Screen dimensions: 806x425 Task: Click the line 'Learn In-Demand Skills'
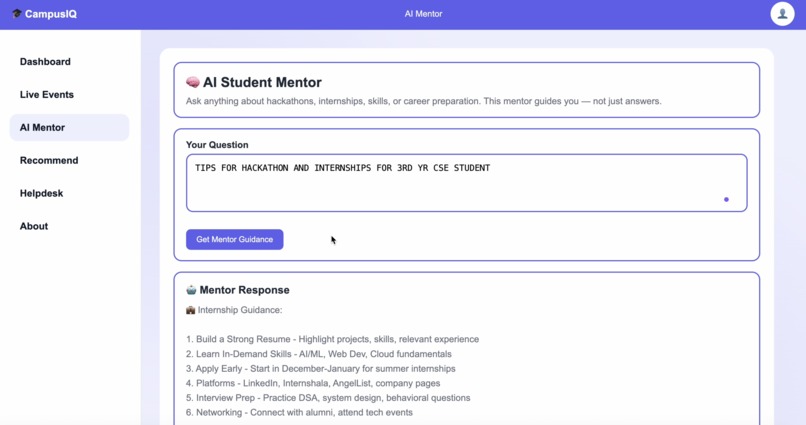(319, 354)
